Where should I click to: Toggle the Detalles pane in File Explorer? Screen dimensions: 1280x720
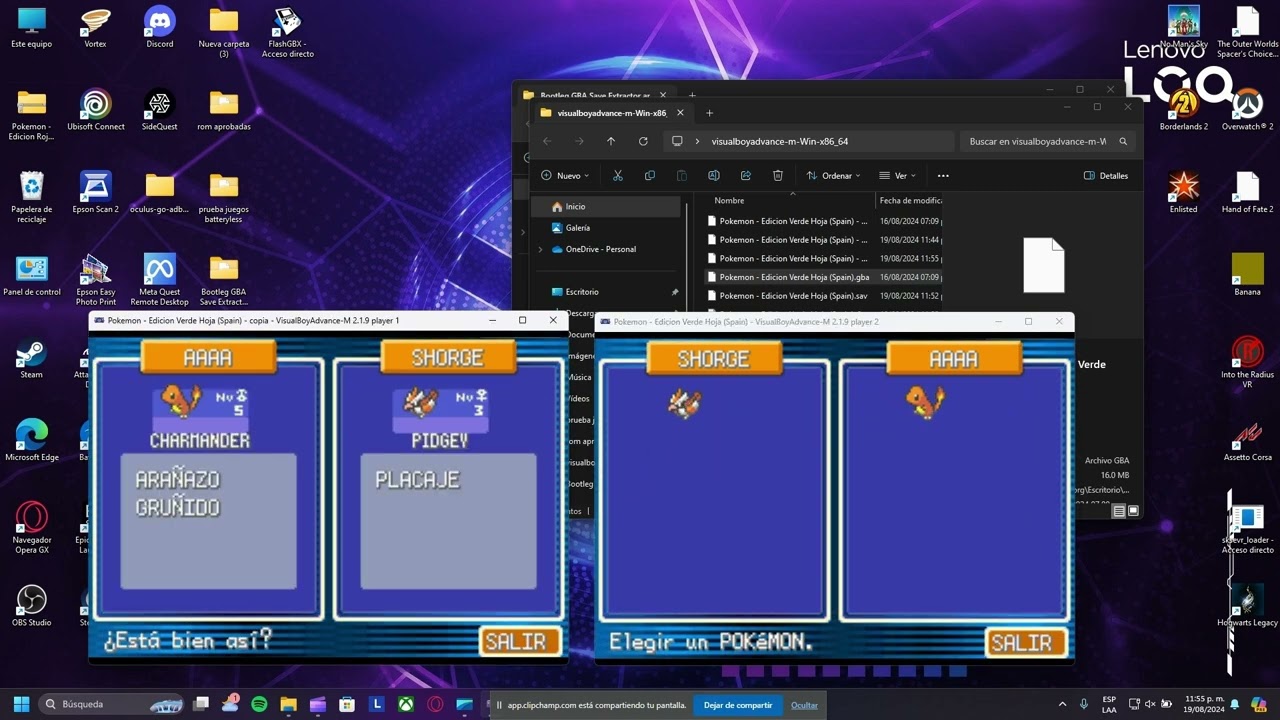coord(1106,176)
